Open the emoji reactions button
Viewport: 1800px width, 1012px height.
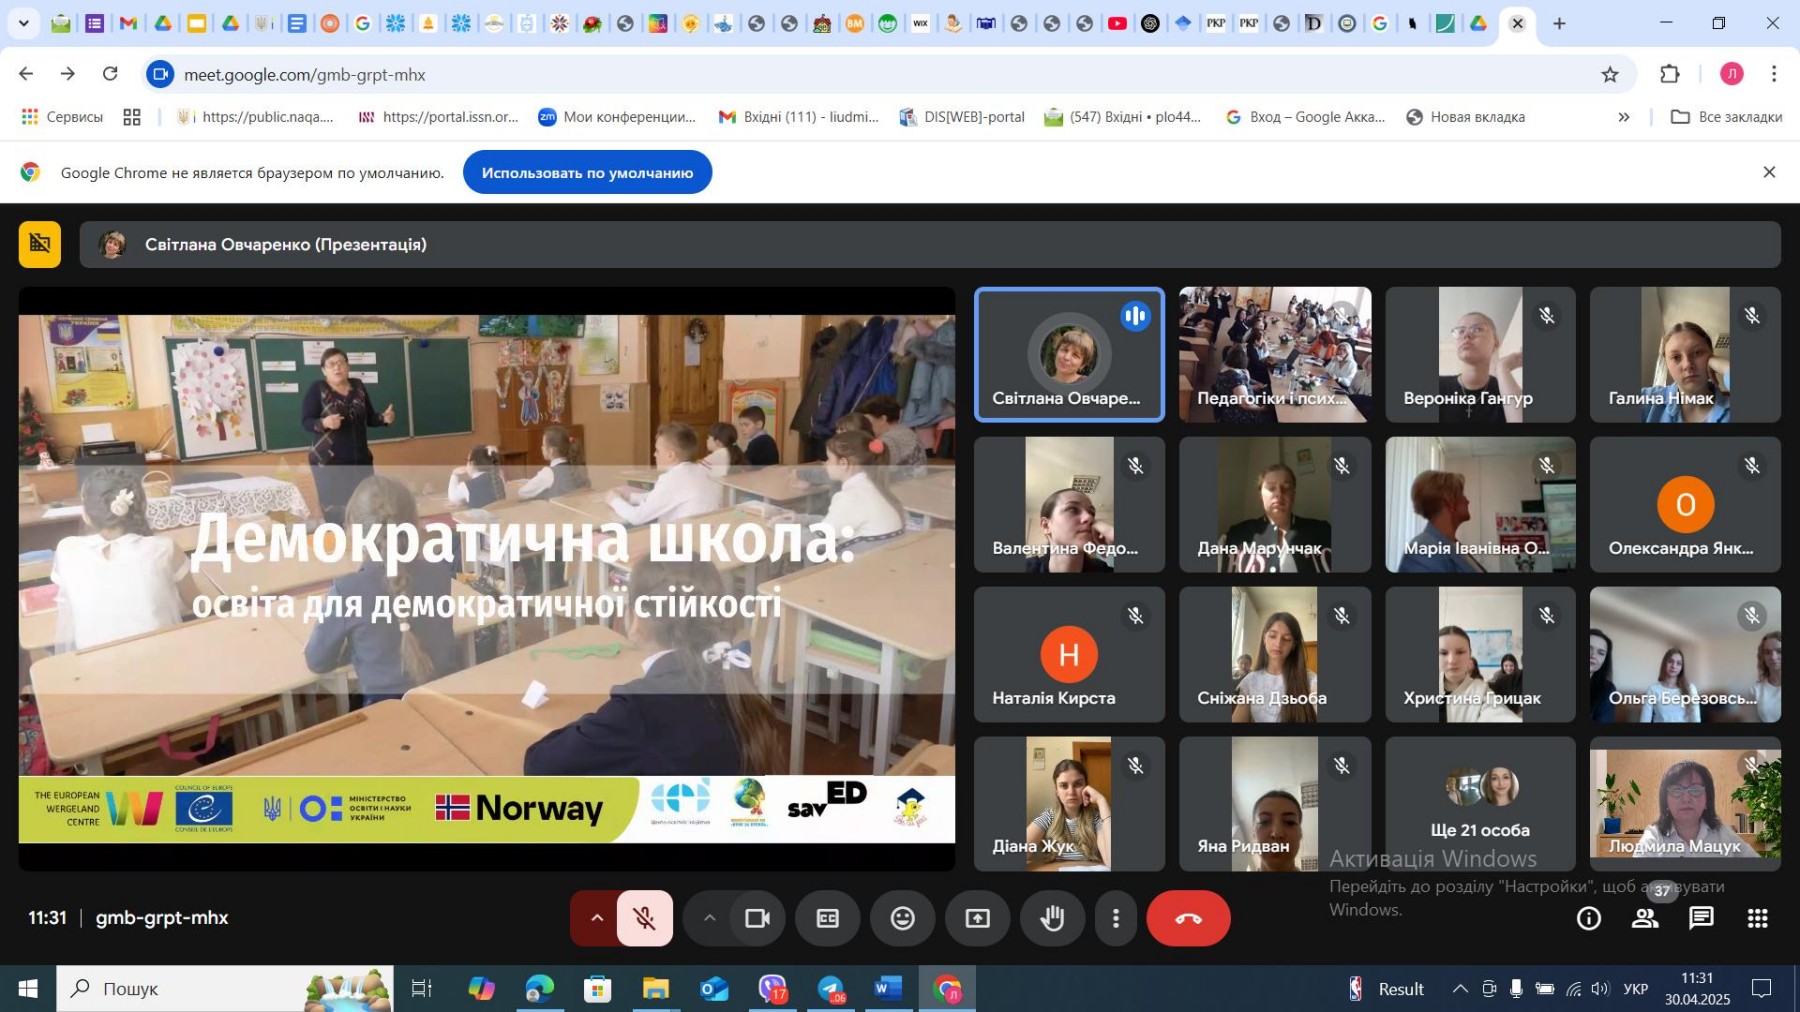(902, 918)
